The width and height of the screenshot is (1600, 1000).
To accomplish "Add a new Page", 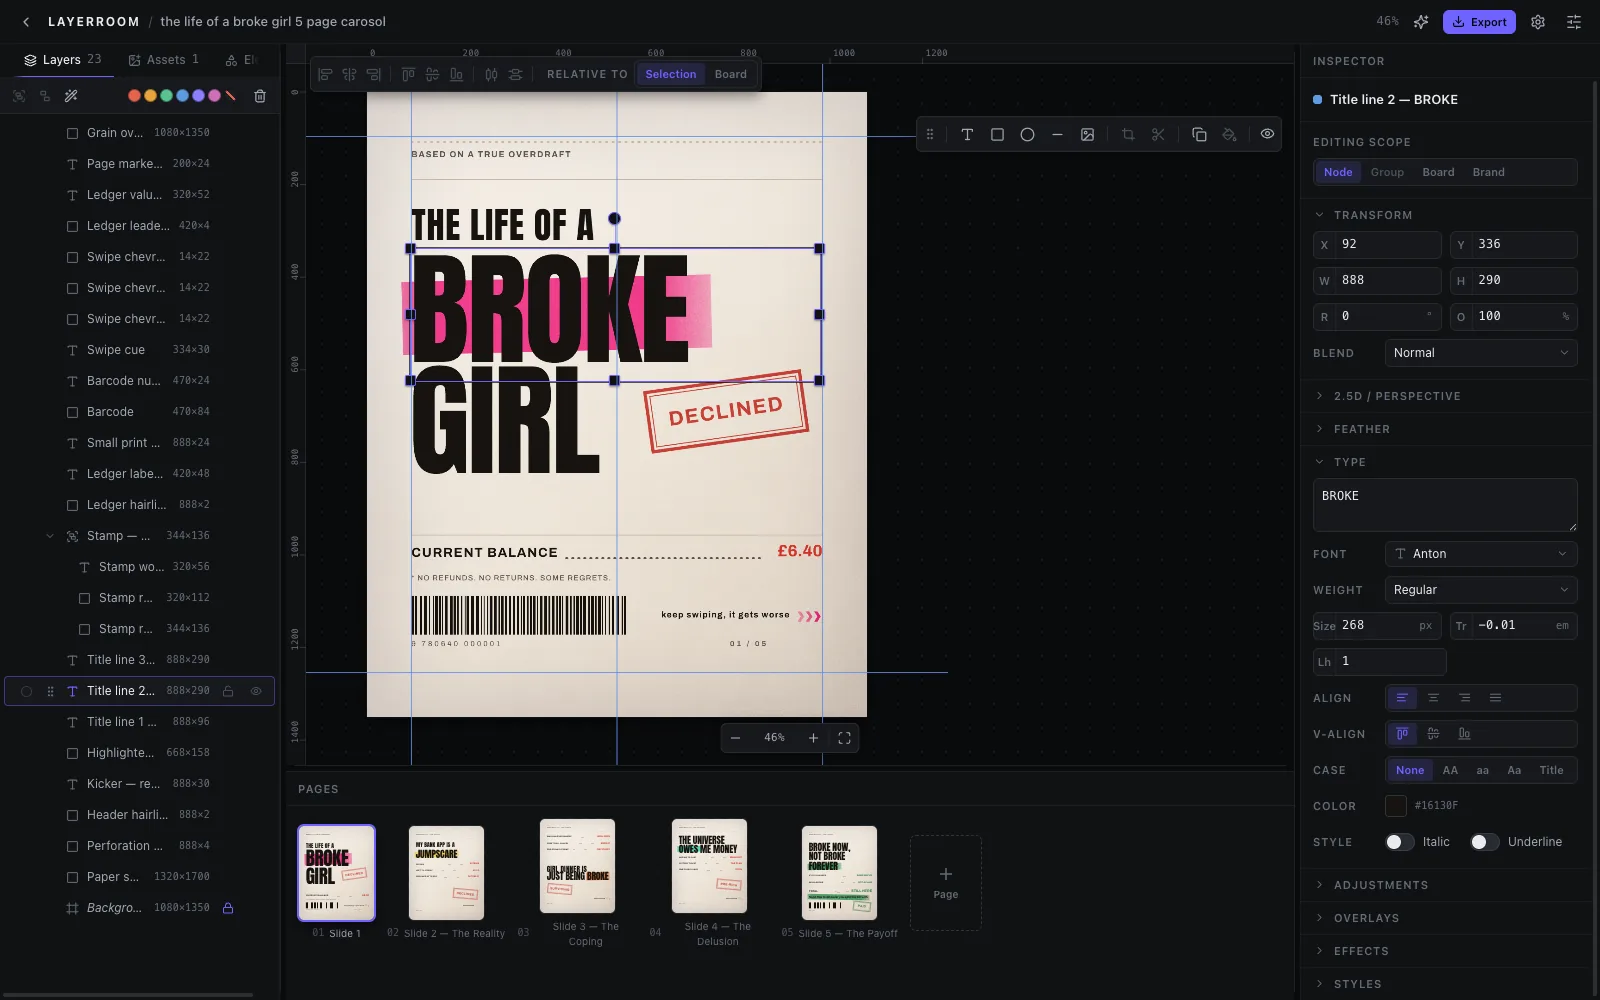I will 946,883.
